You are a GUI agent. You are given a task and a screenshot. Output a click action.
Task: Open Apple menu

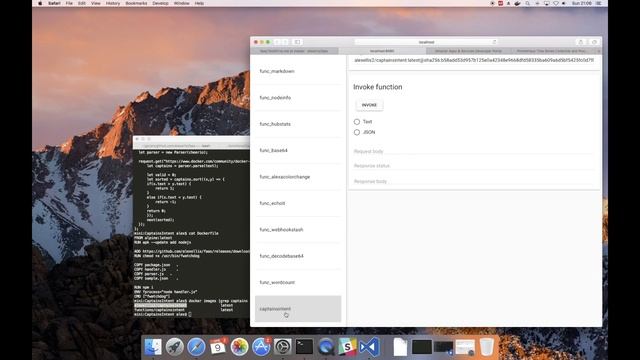coord(40,3)
